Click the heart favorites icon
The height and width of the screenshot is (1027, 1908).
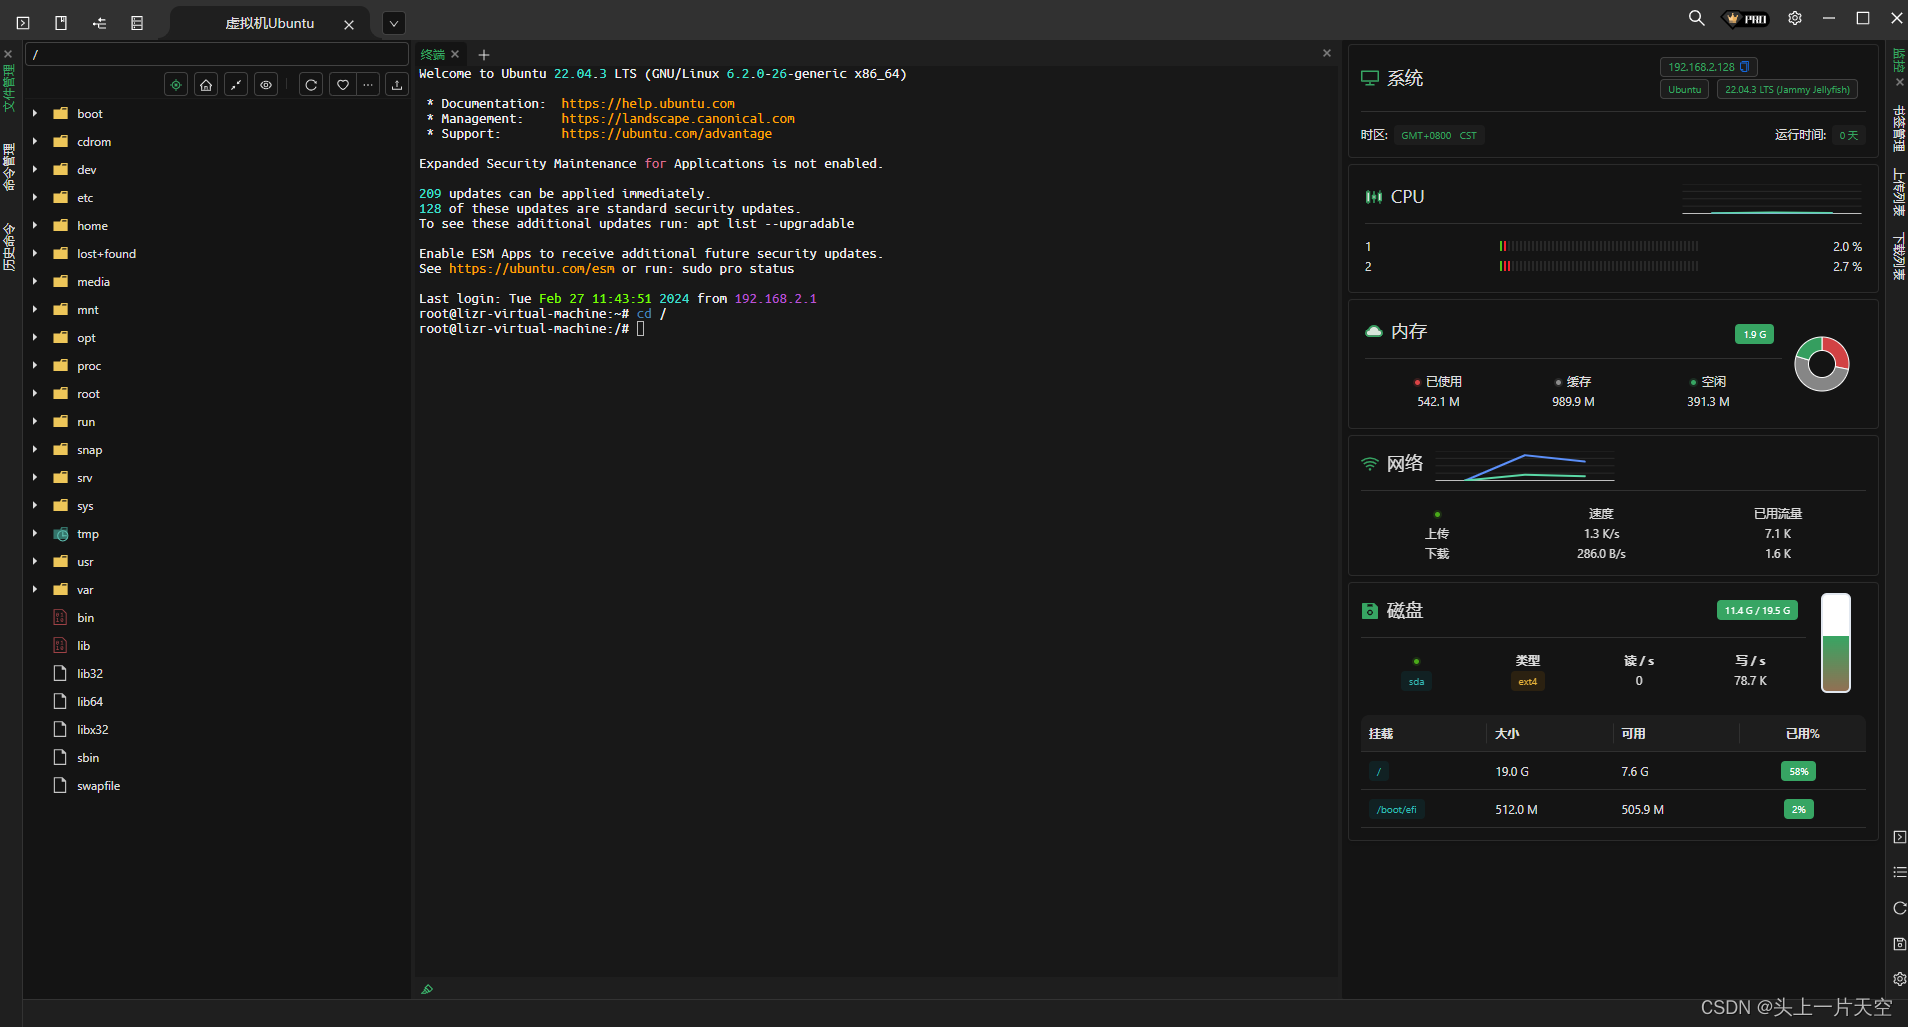click(343, 85)
